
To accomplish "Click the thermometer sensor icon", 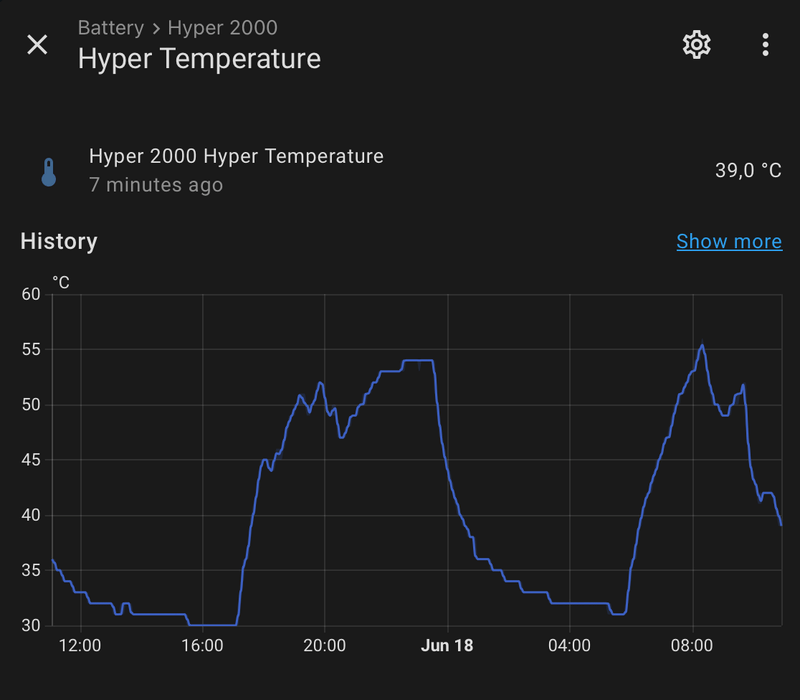I will [48, 172].
